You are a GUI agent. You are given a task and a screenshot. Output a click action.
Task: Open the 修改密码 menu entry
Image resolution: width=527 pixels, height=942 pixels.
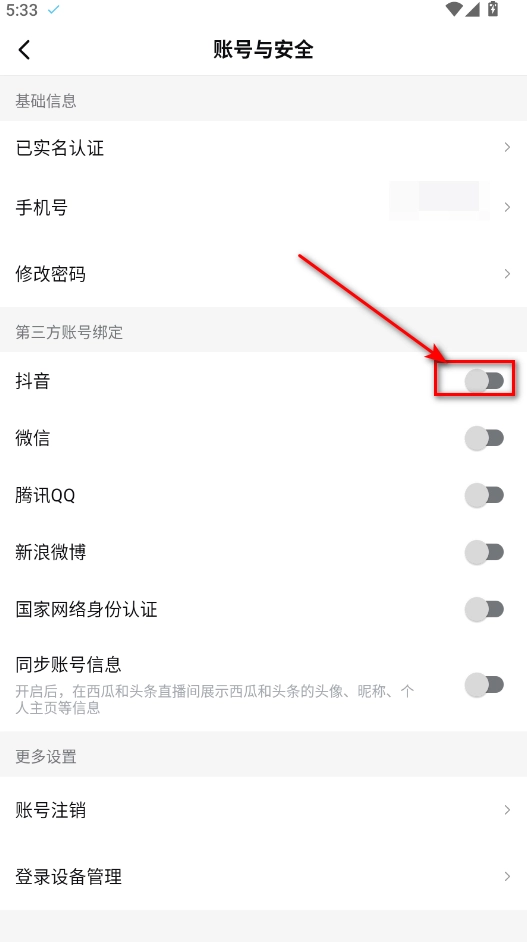(x=263, y=274)
